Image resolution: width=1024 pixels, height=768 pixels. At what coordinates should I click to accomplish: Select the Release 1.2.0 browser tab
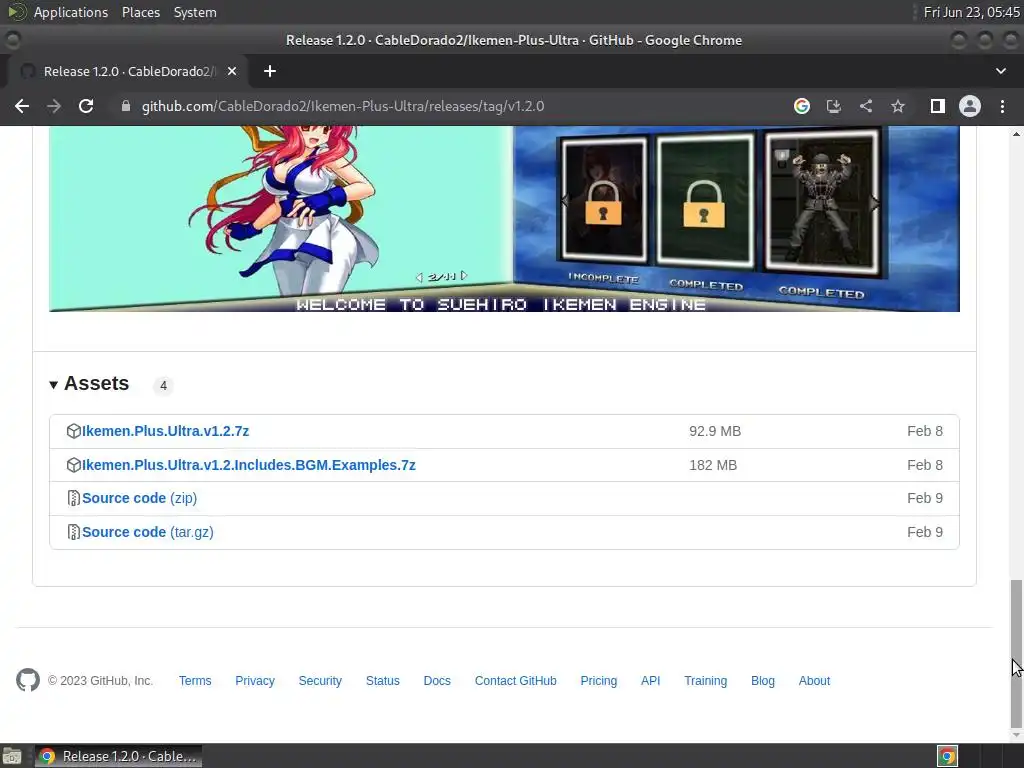(x=127, y=71)
